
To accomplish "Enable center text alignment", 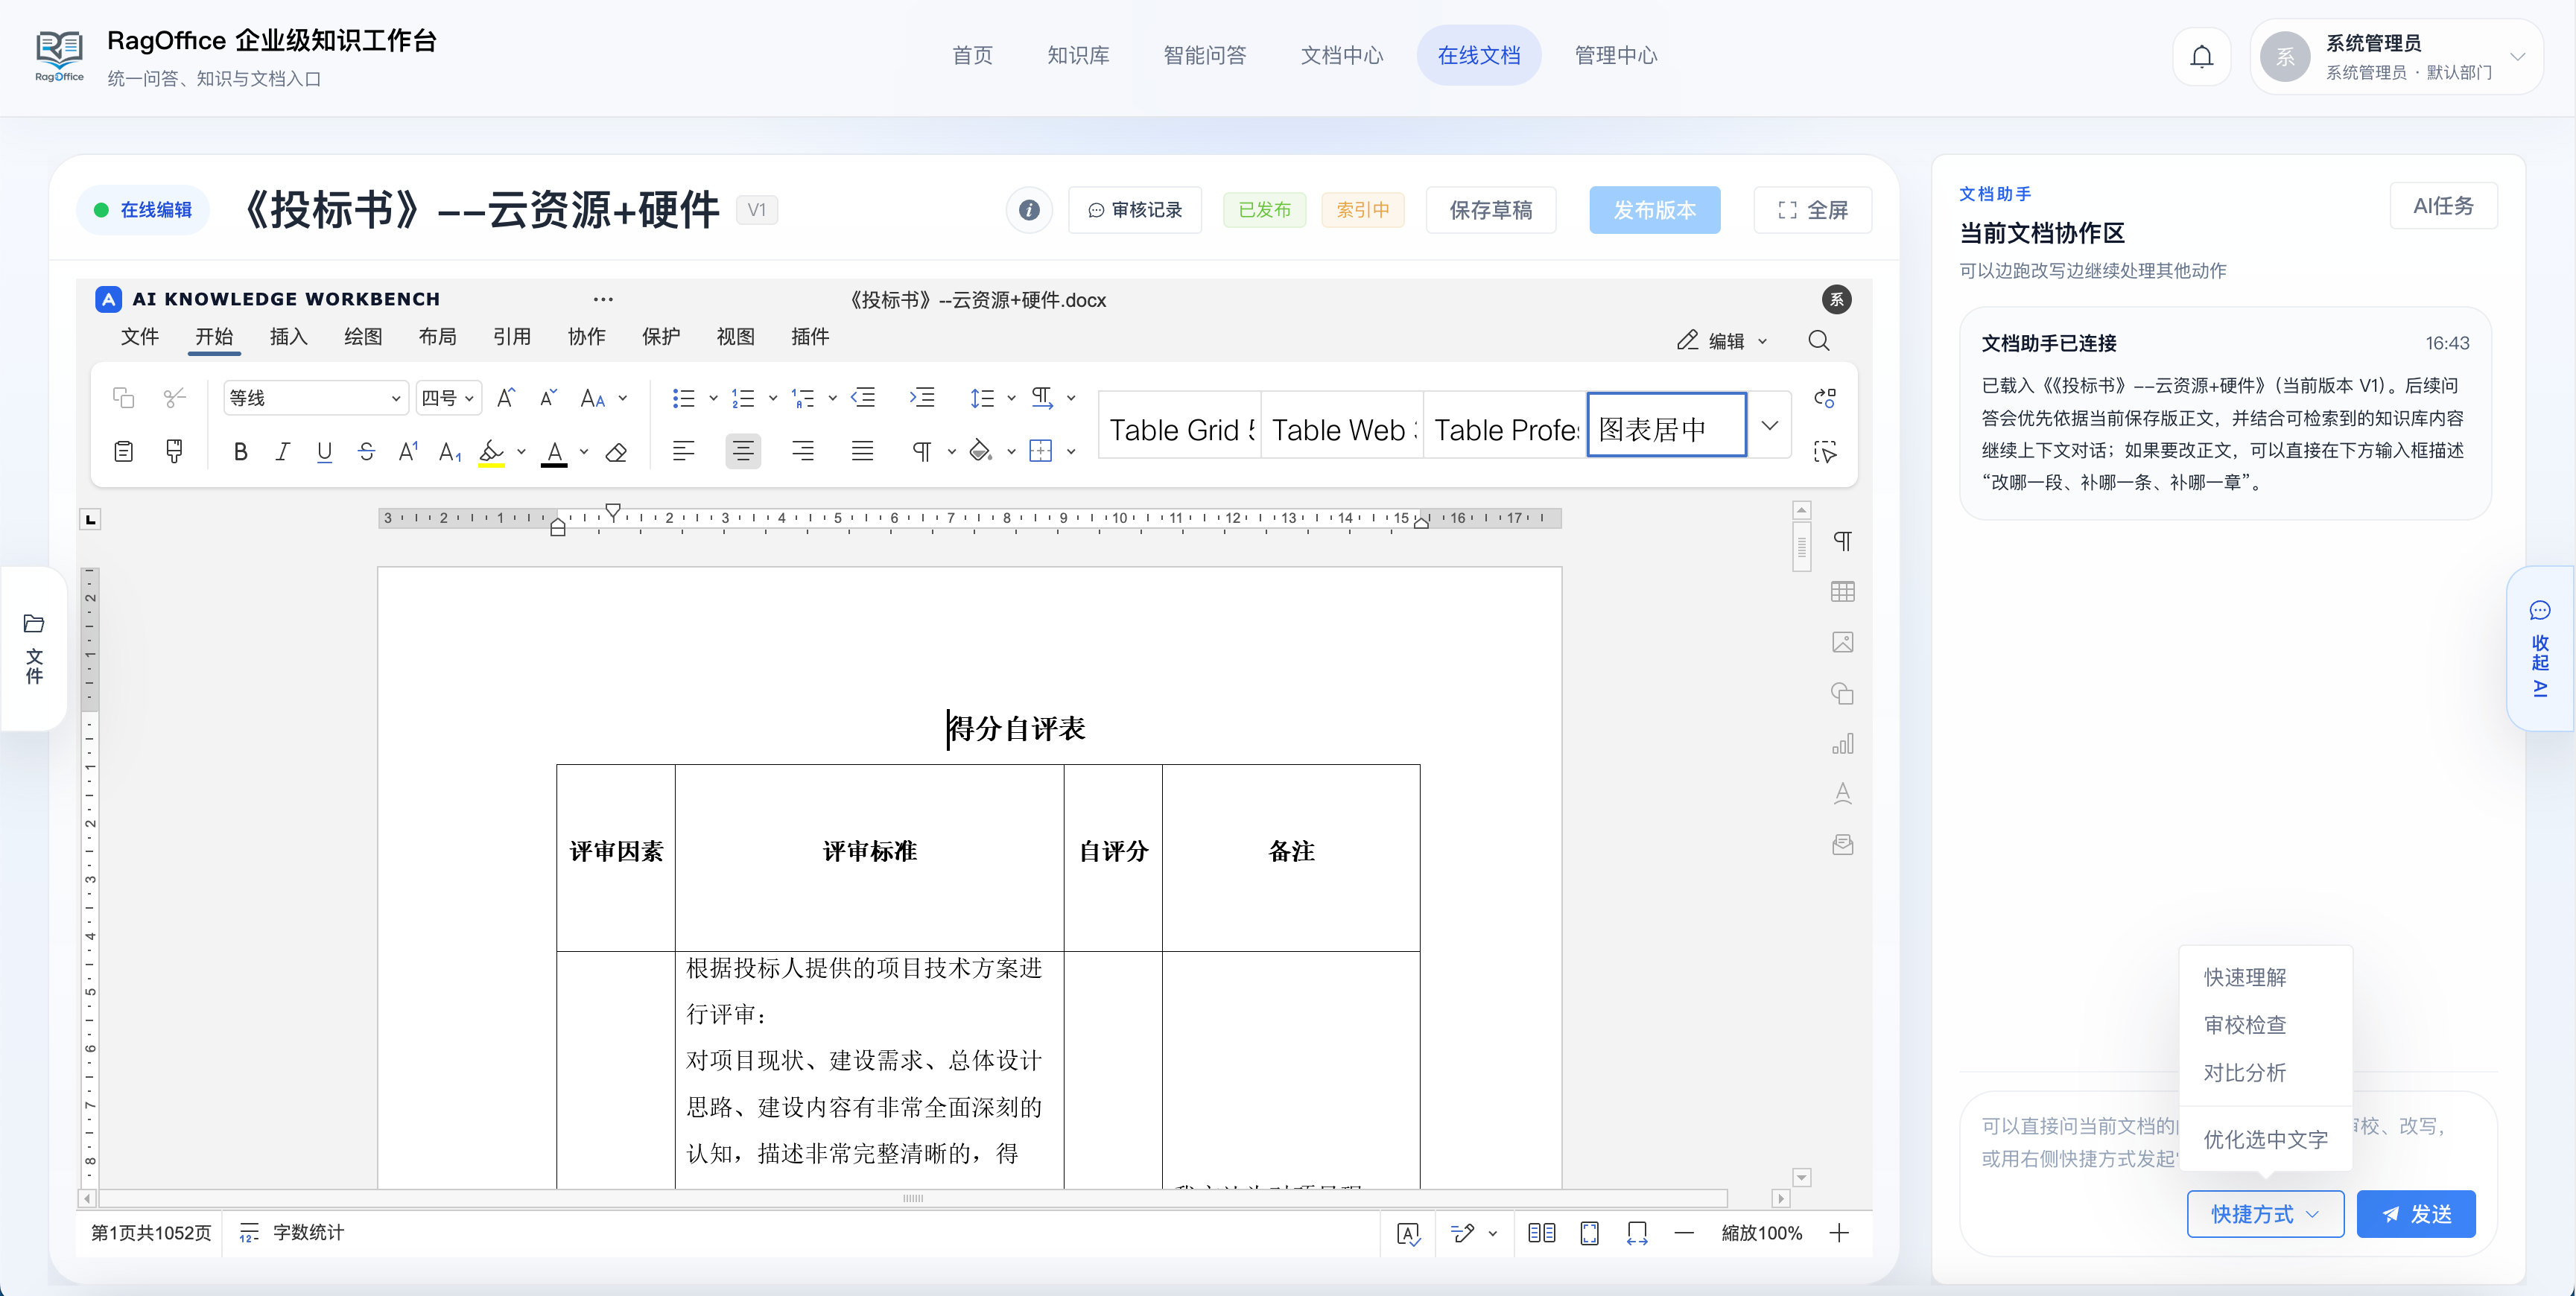I will point(743,451).
